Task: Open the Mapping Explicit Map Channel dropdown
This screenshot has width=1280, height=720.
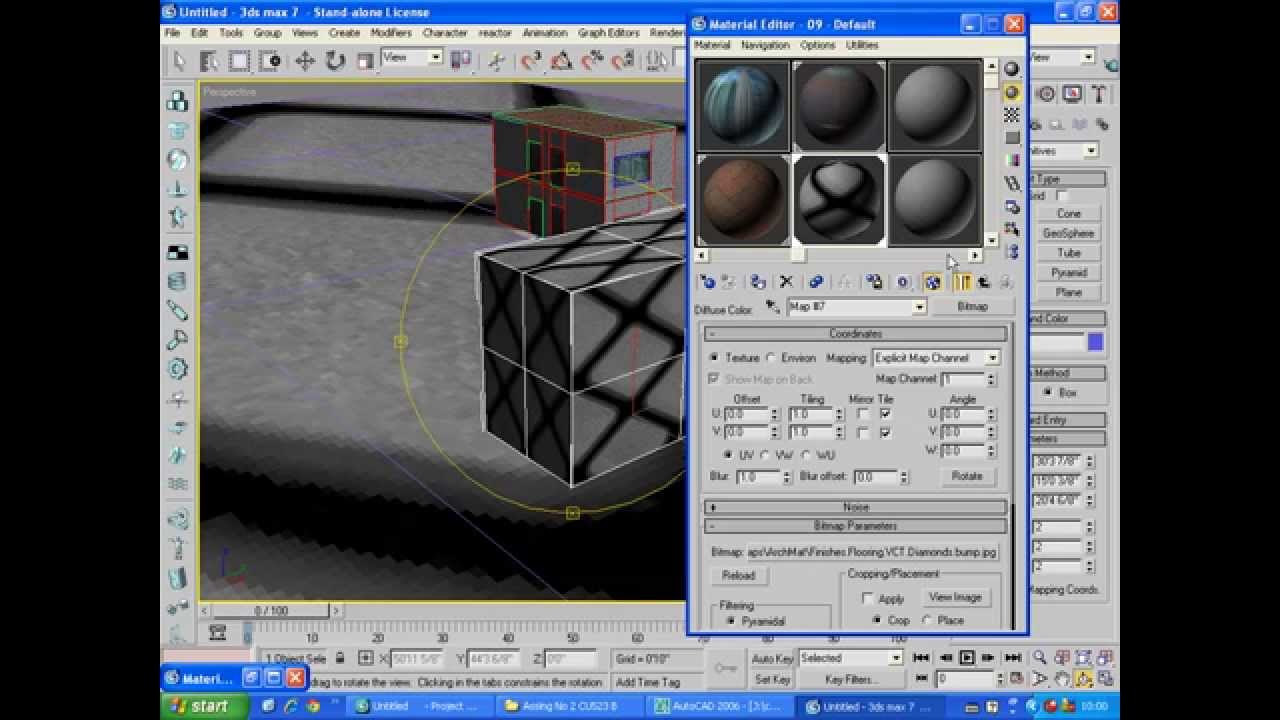Action: click(992, 357)
